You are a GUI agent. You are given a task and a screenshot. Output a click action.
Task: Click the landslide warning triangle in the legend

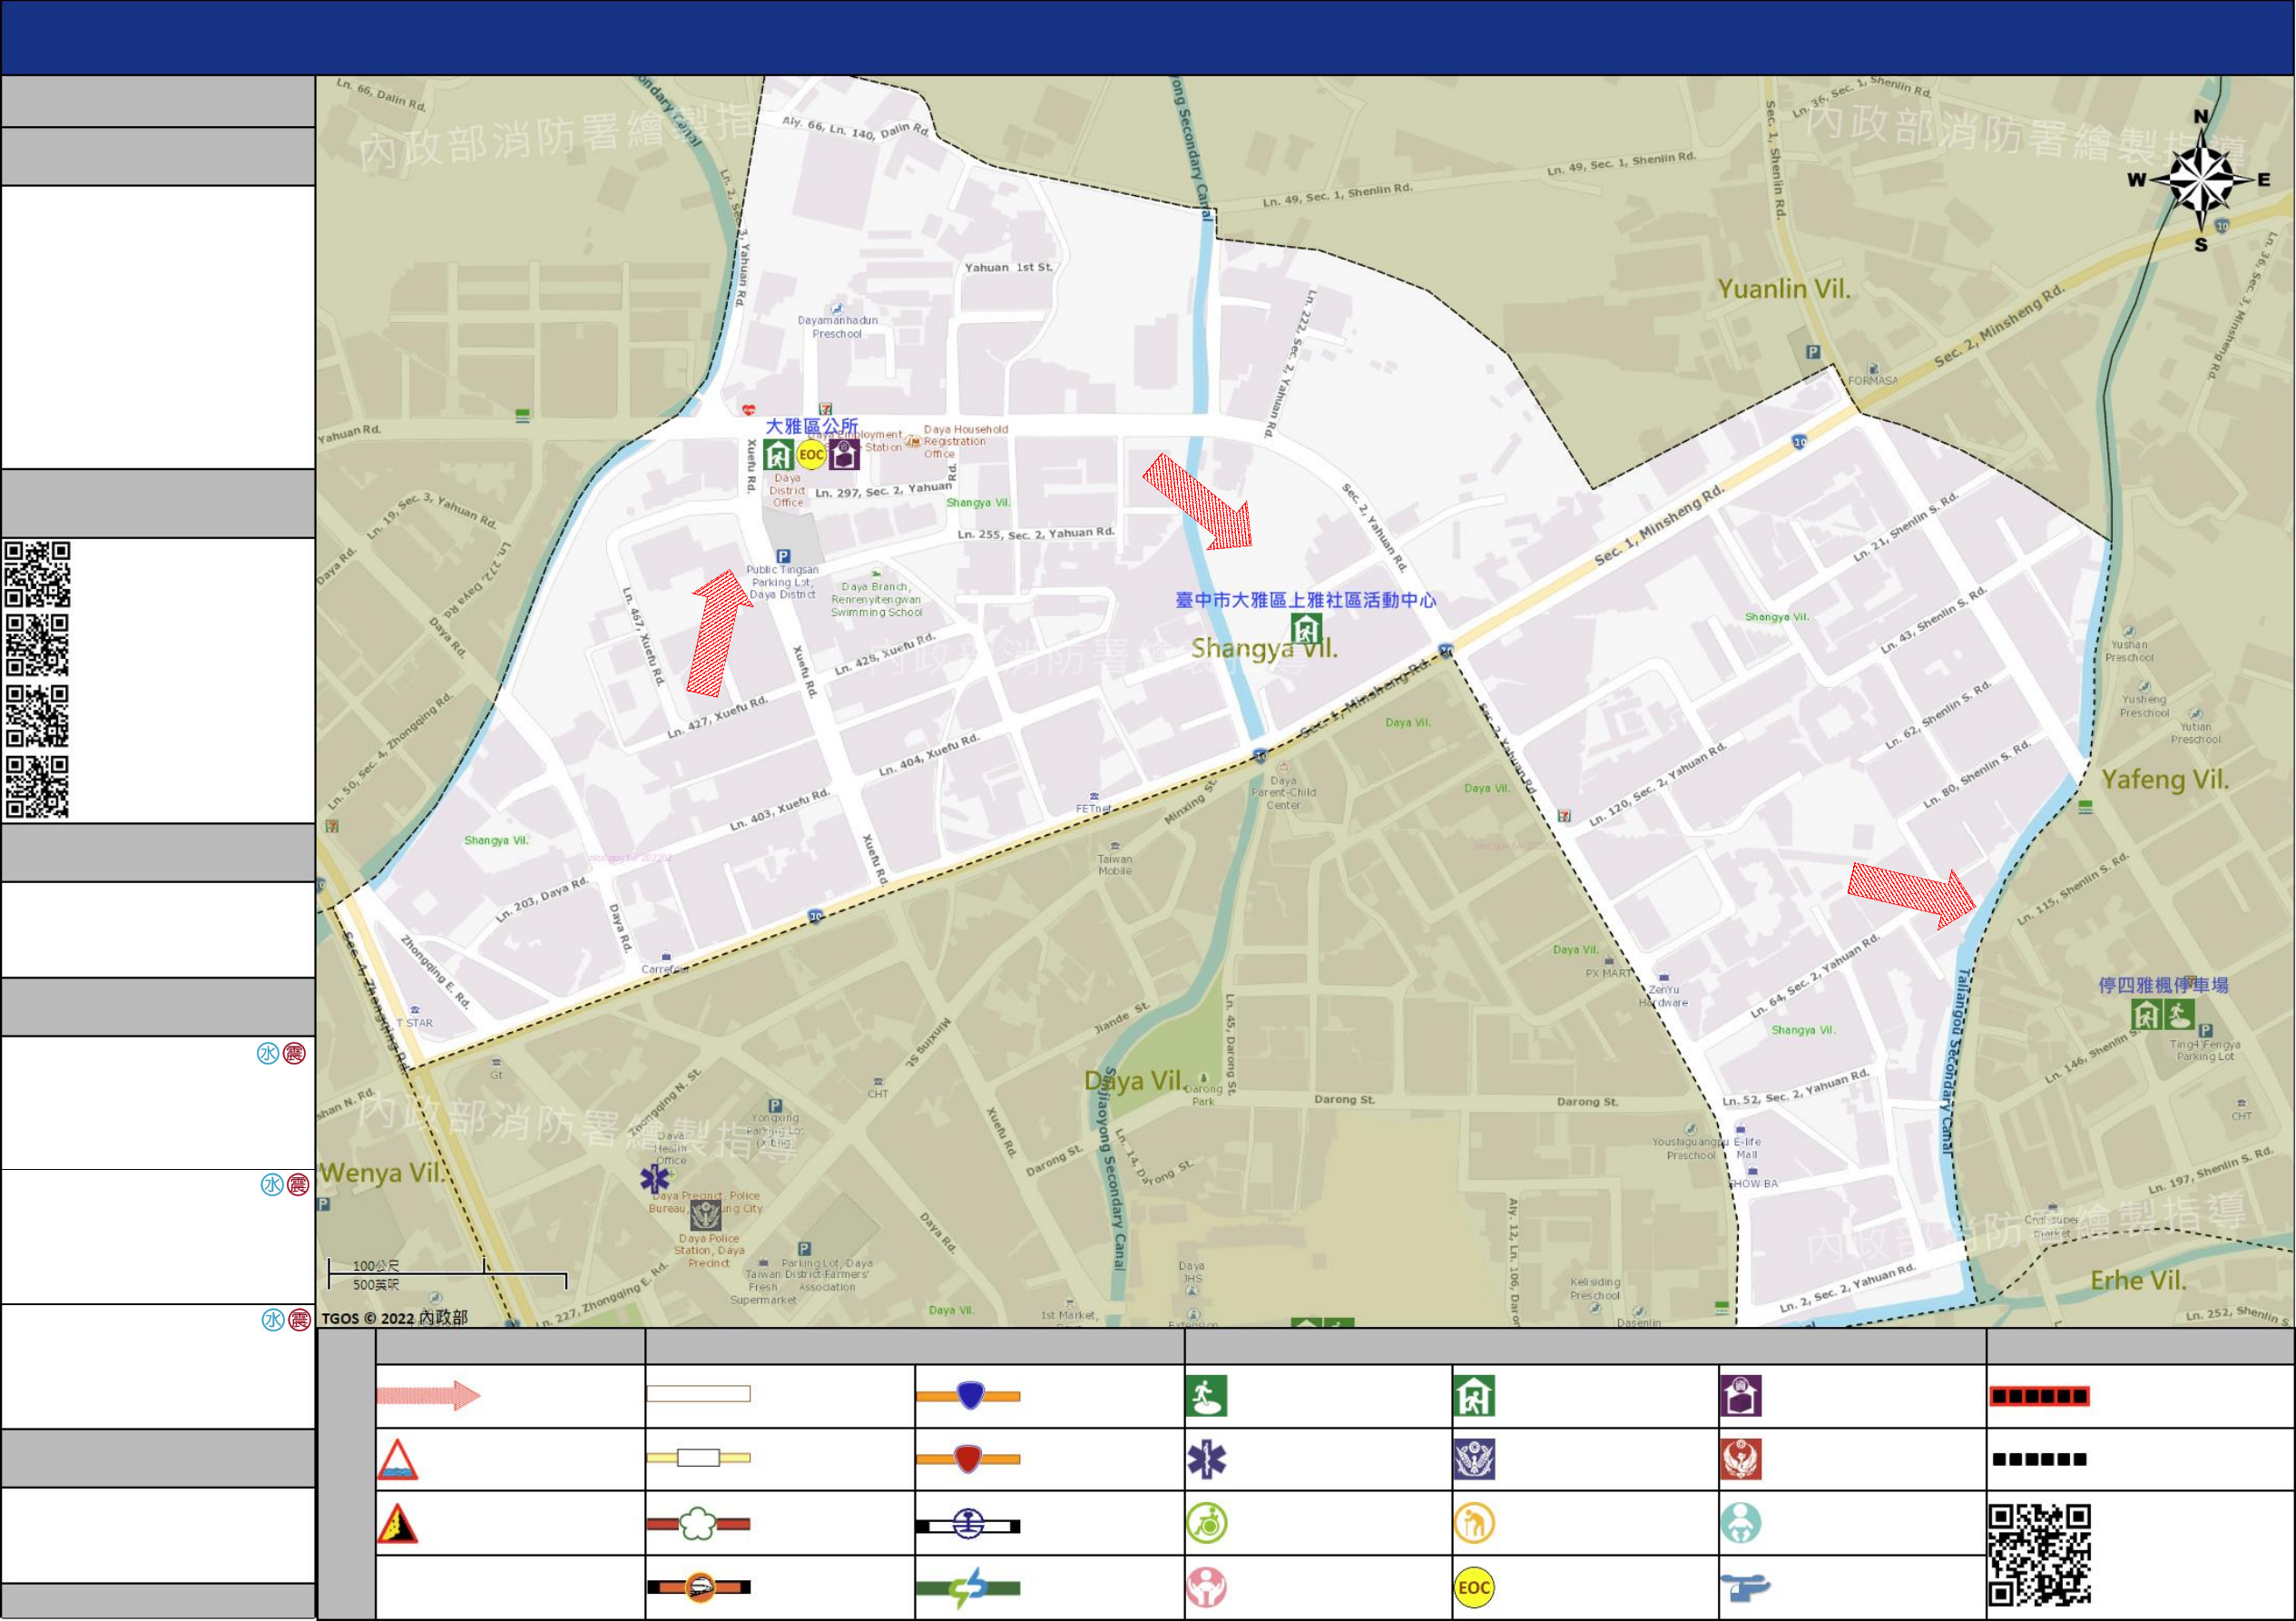[397, 1524]
